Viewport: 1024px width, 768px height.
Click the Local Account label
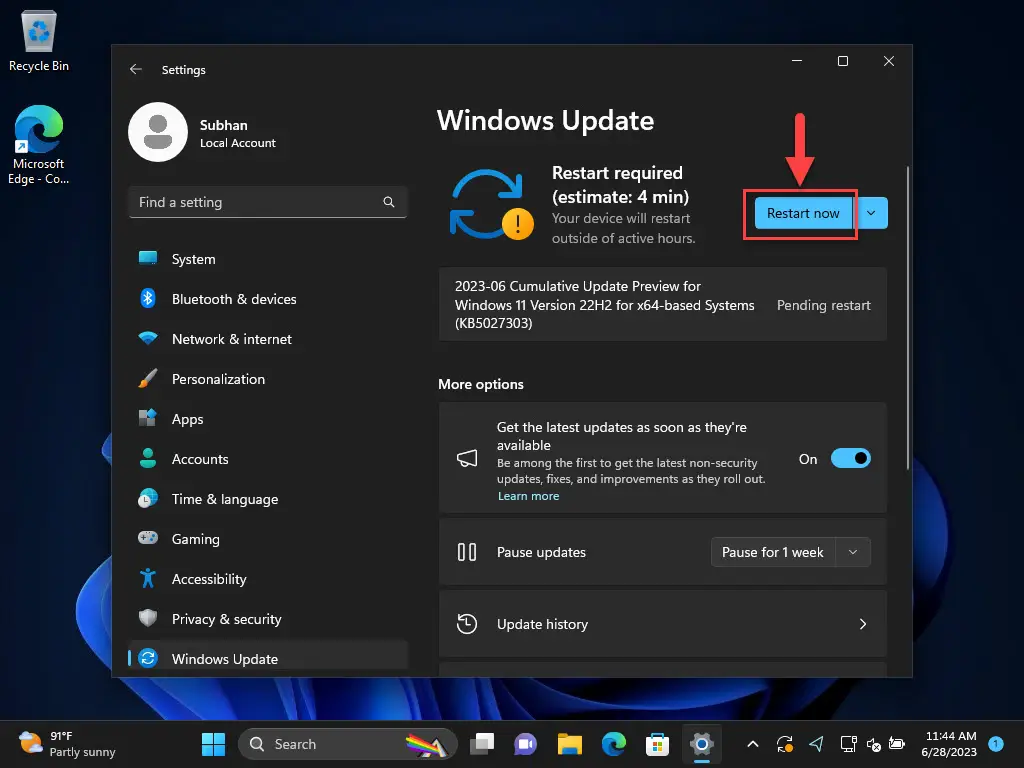pyautogui.click(x=238, y=143)
